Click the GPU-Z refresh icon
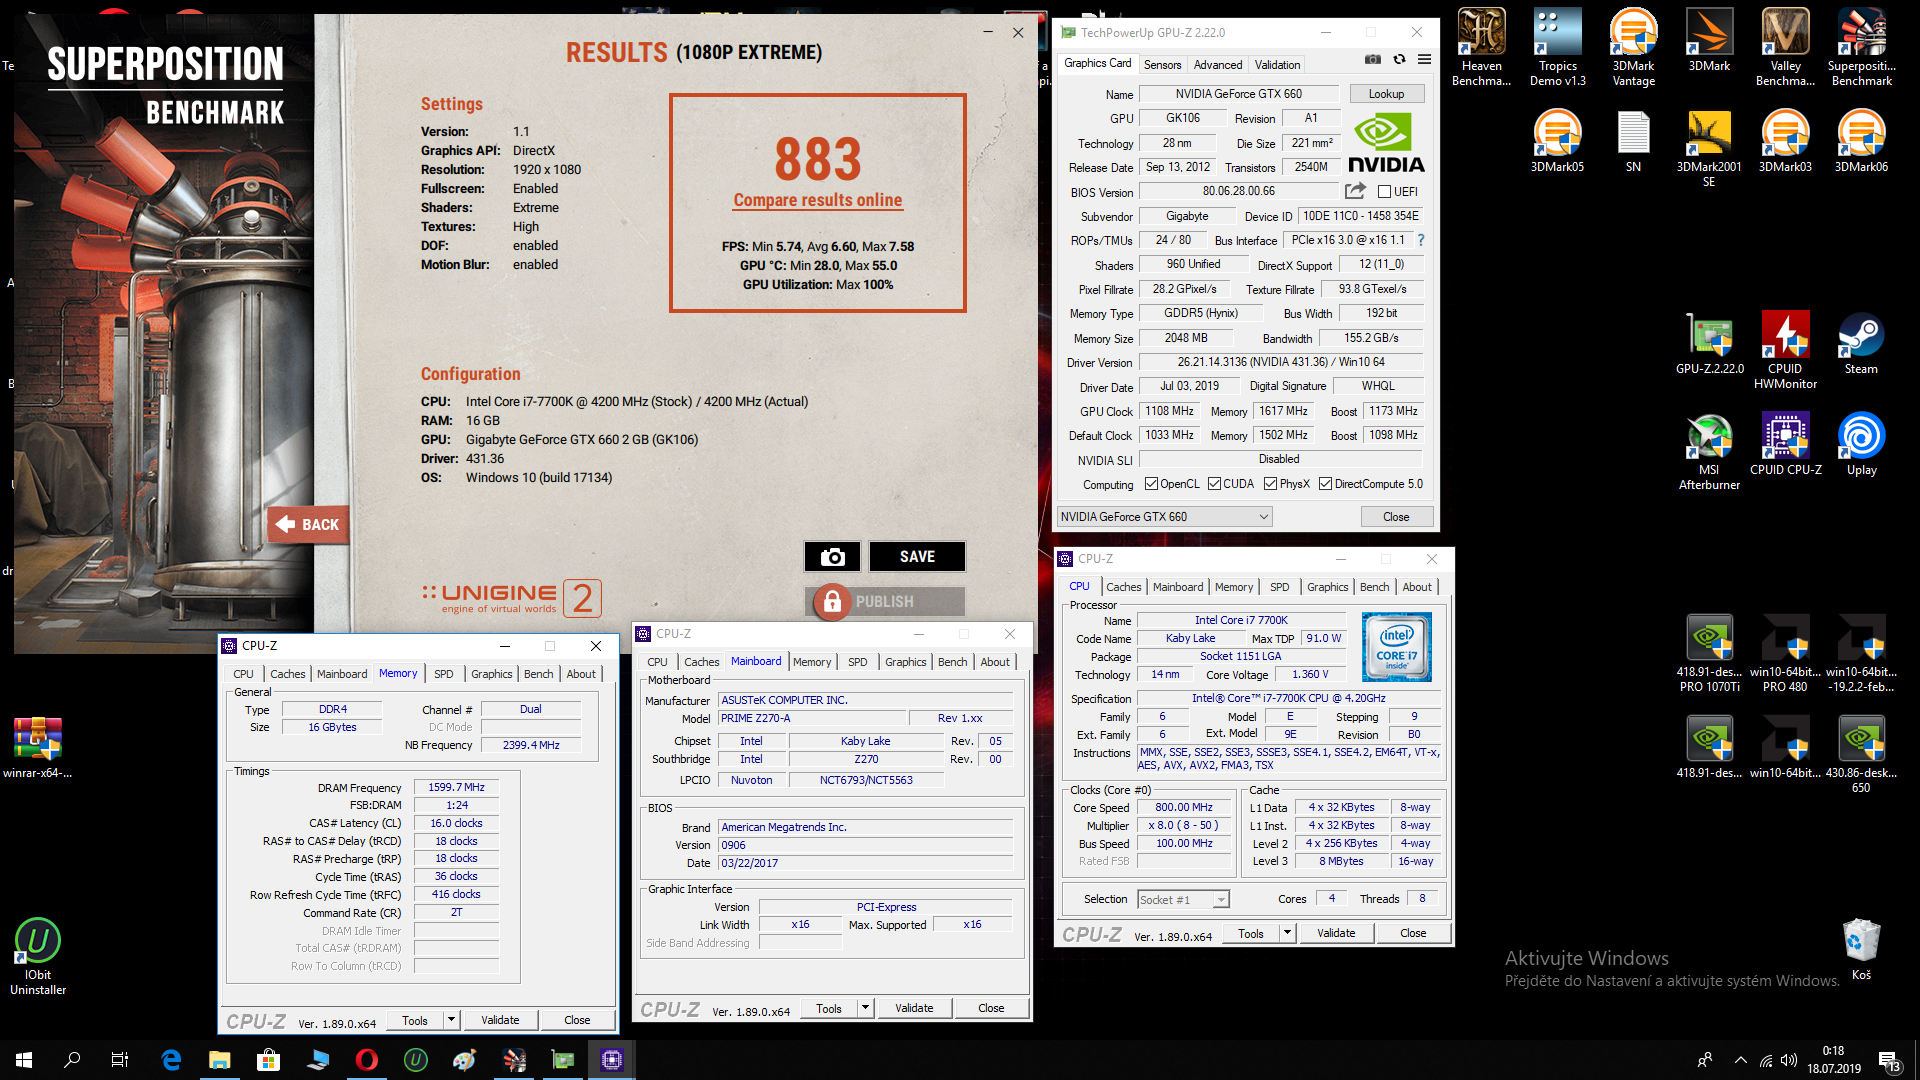The height and width of the screenshot is (1080, 1920). tap(1399, 60)
